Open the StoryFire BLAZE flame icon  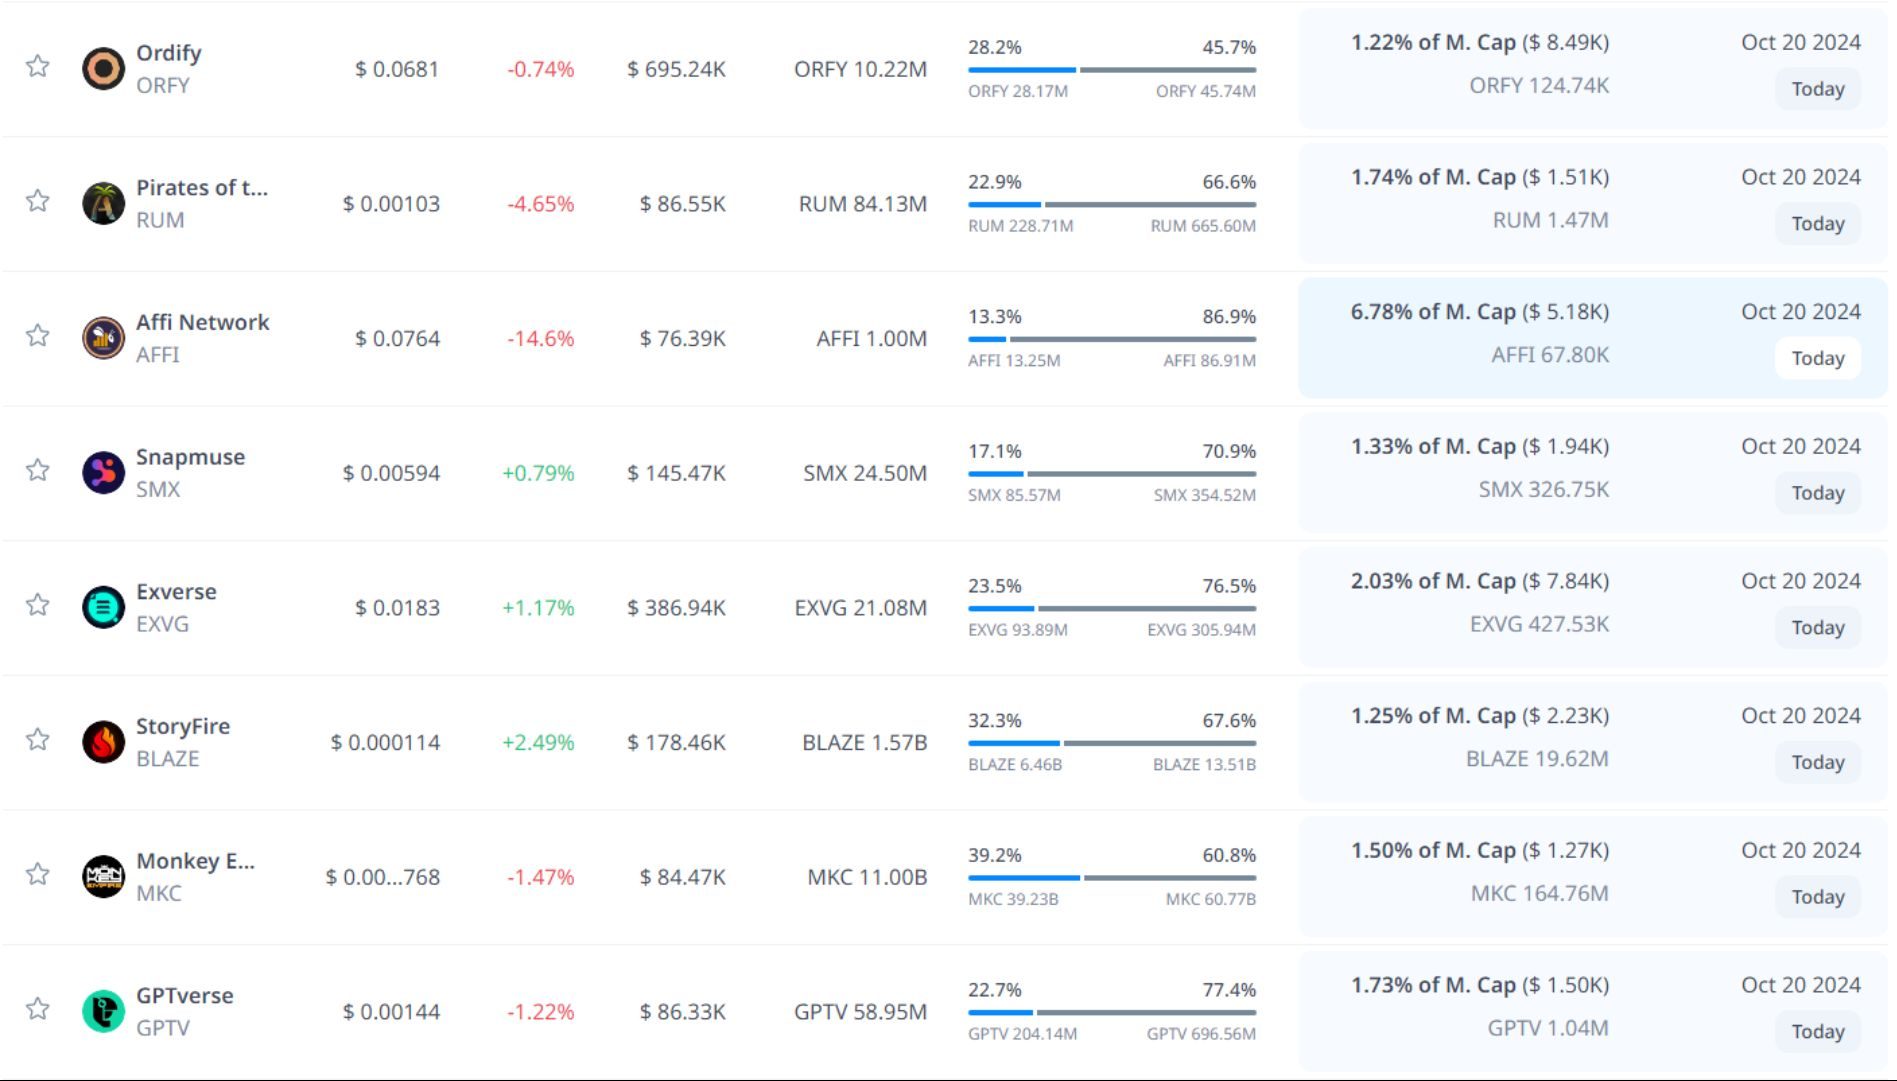(103, 742)
